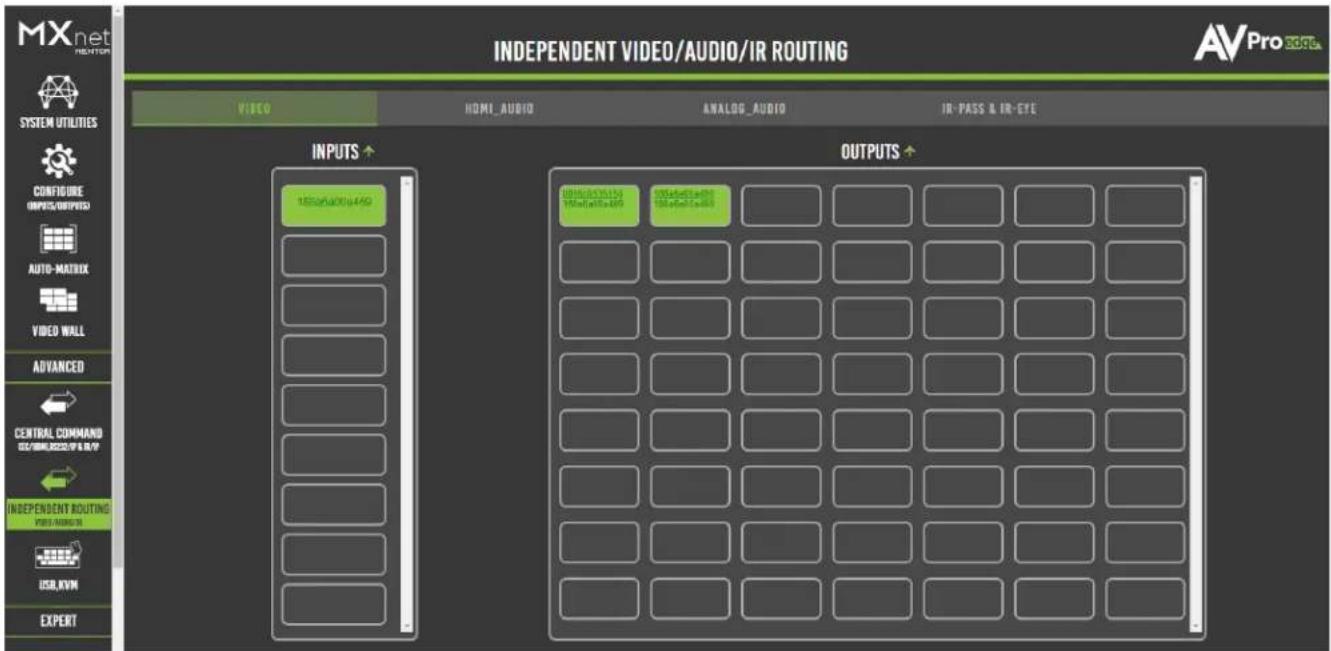Open the Configure gear-wrench icon
Screen dimensions: 1331x651
click(x=57, y=162)
